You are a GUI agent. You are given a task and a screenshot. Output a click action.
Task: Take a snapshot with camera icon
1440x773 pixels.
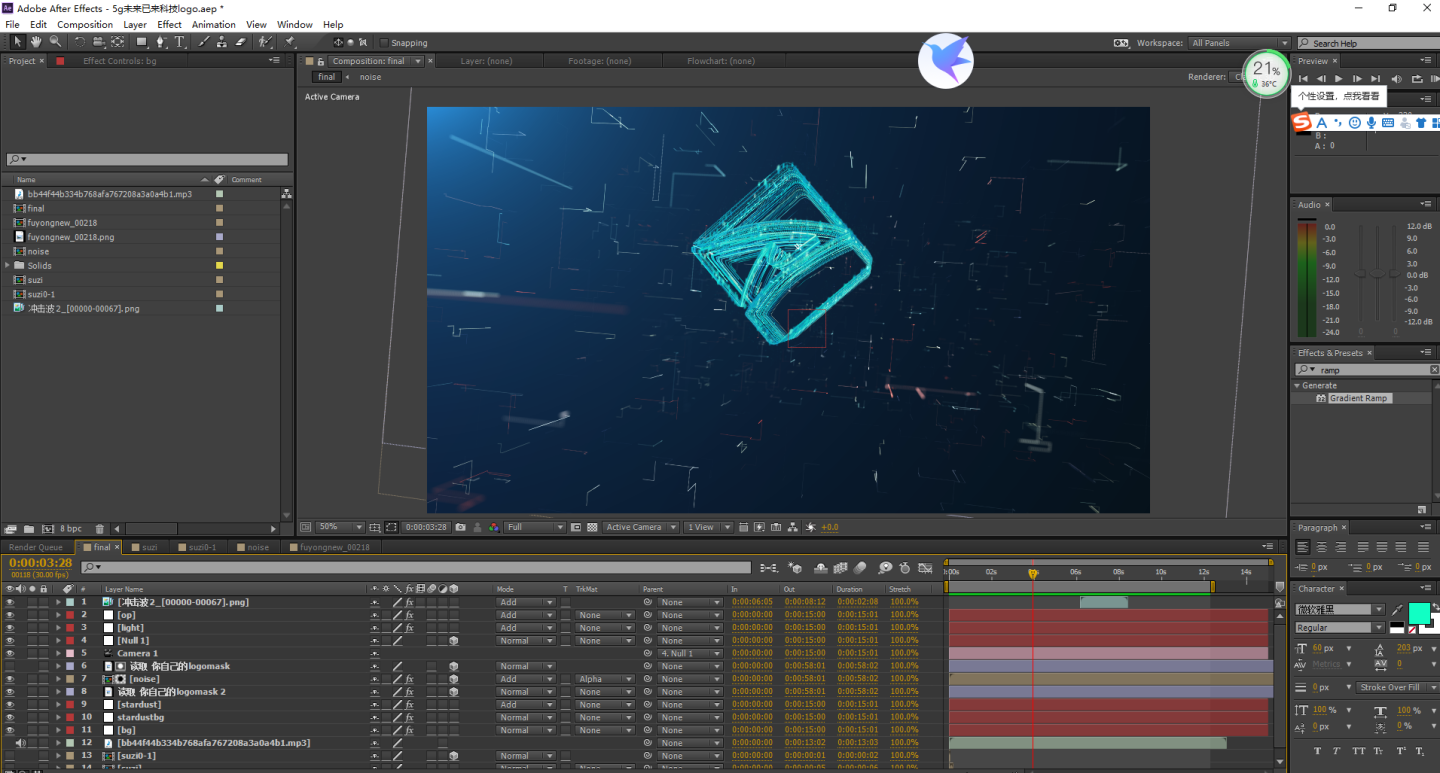460,527
